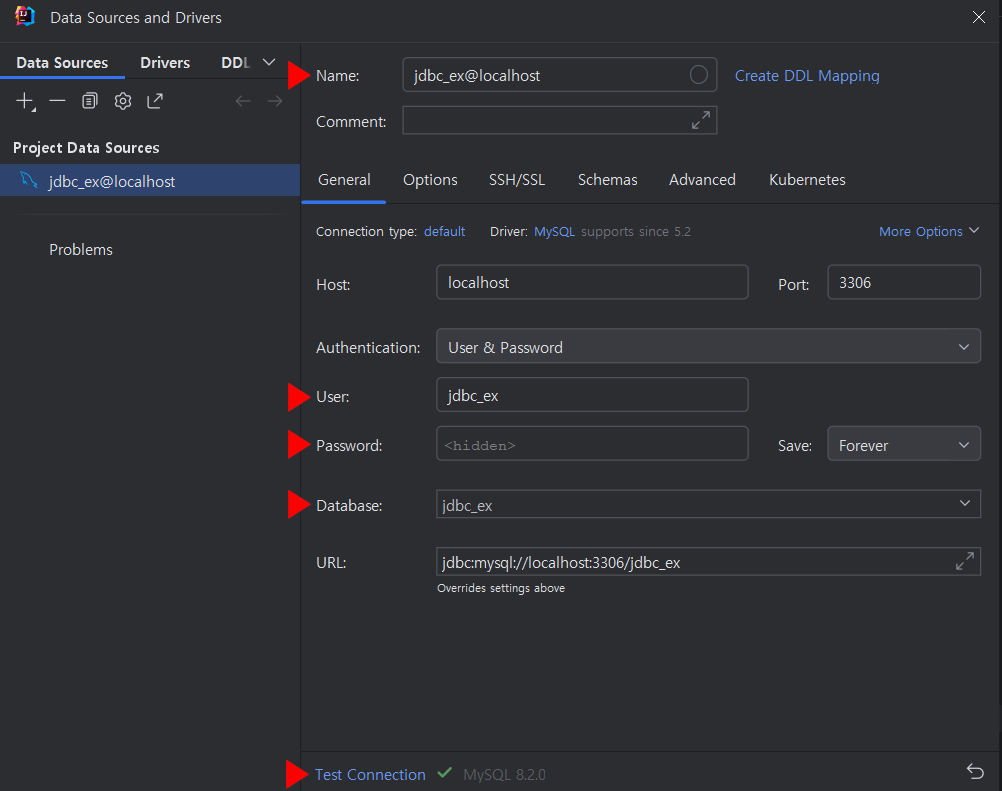
Task: Expand the URL field with arrows icon
Action: tap(965, 561)
